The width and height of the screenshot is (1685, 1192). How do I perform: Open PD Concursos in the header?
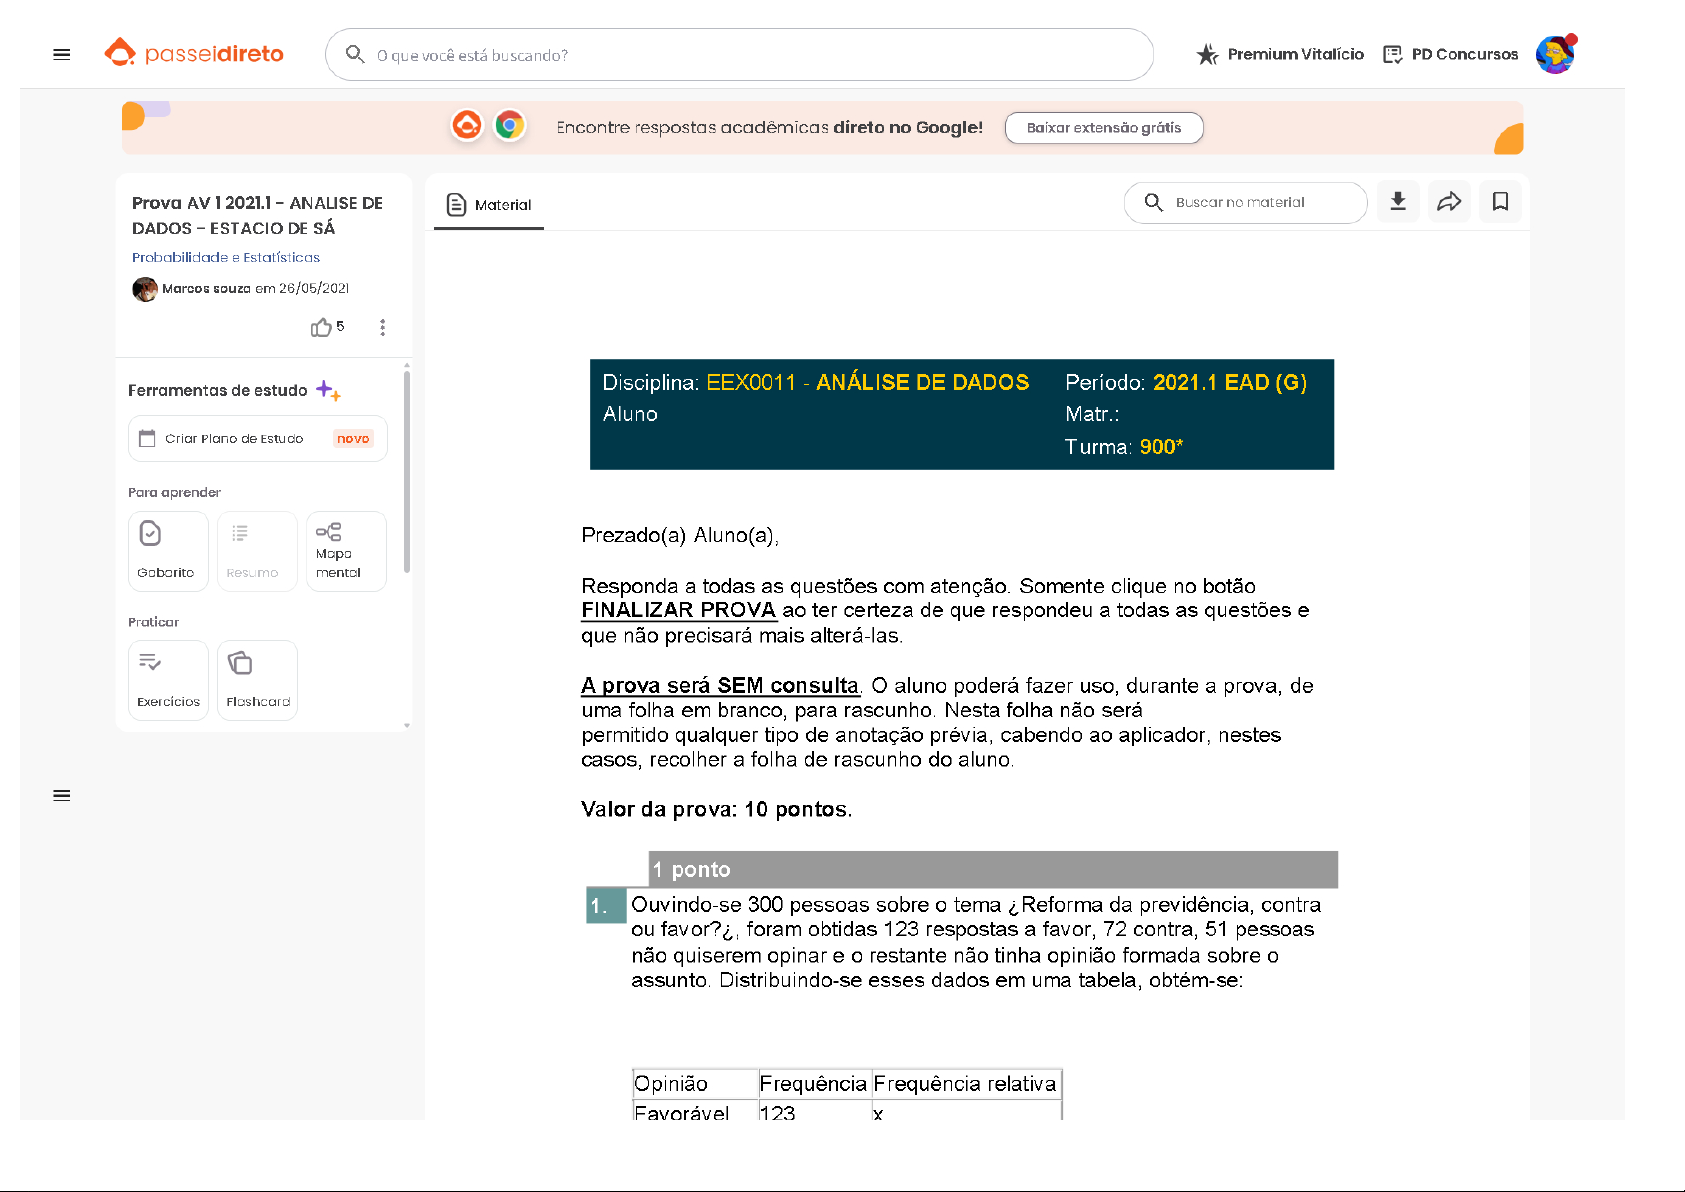(x=1450, y=55)
